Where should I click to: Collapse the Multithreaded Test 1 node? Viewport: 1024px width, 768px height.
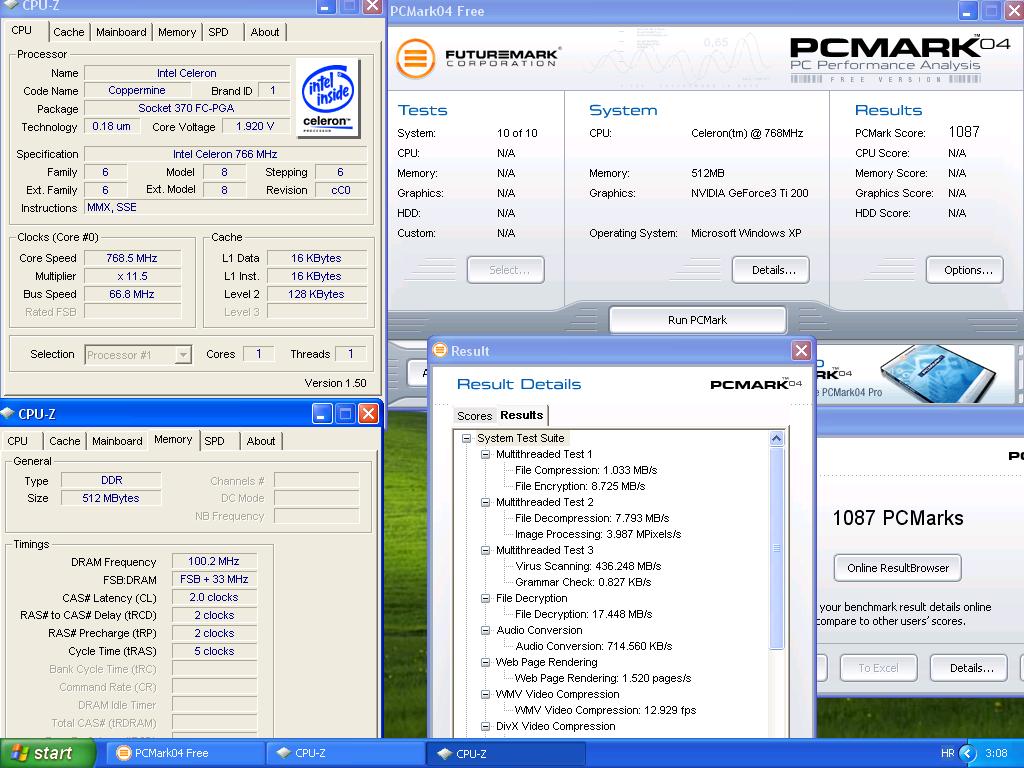click(x=485, y=454)
